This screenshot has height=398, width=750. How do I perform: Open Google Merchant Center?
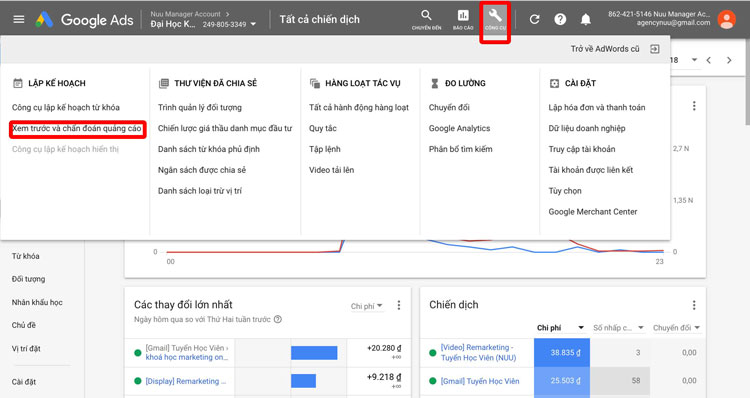[593, 212]
